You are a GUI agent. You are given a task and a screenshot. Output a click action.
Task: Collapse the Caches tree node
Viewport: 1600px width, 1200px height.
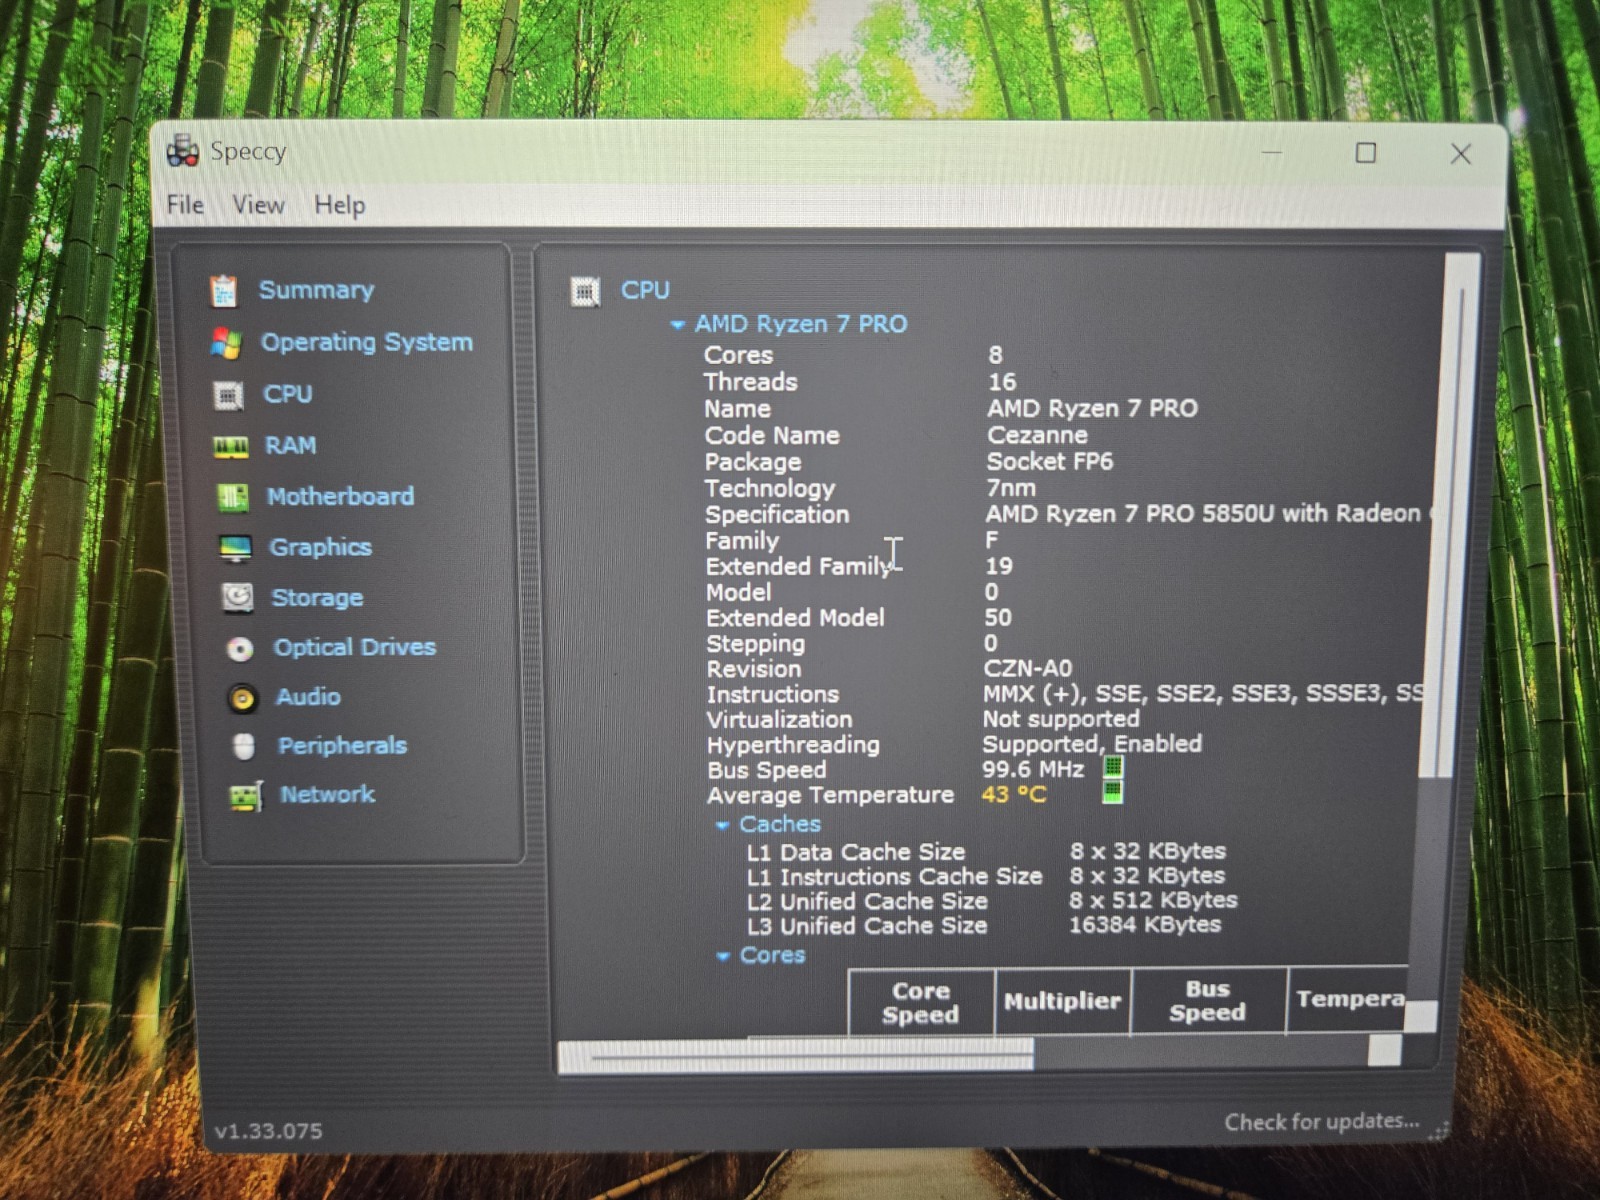pyautogui.click(x=723, y=825)
